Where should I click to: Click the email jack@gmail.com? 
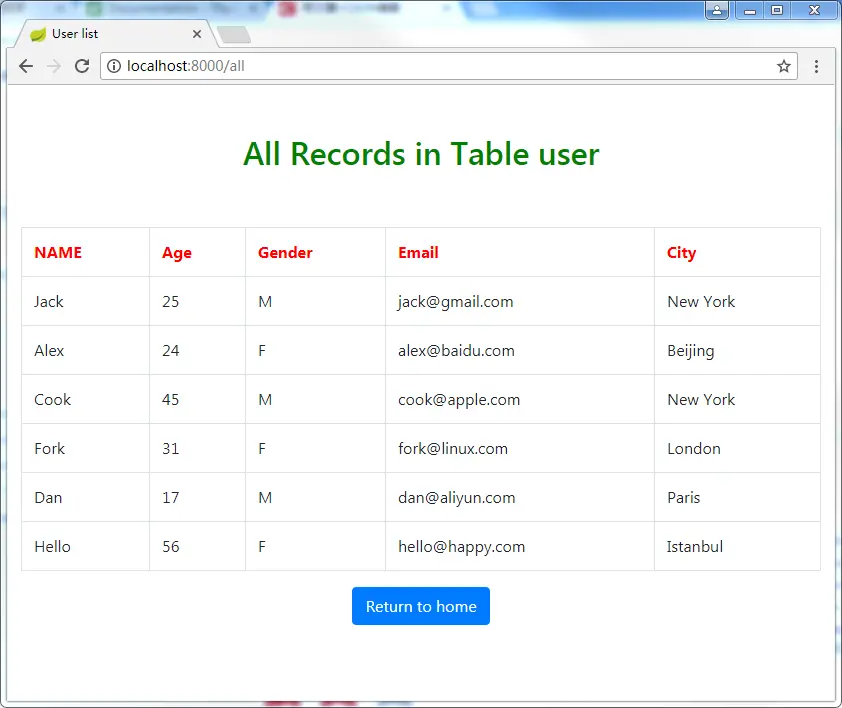coord(456,302)
